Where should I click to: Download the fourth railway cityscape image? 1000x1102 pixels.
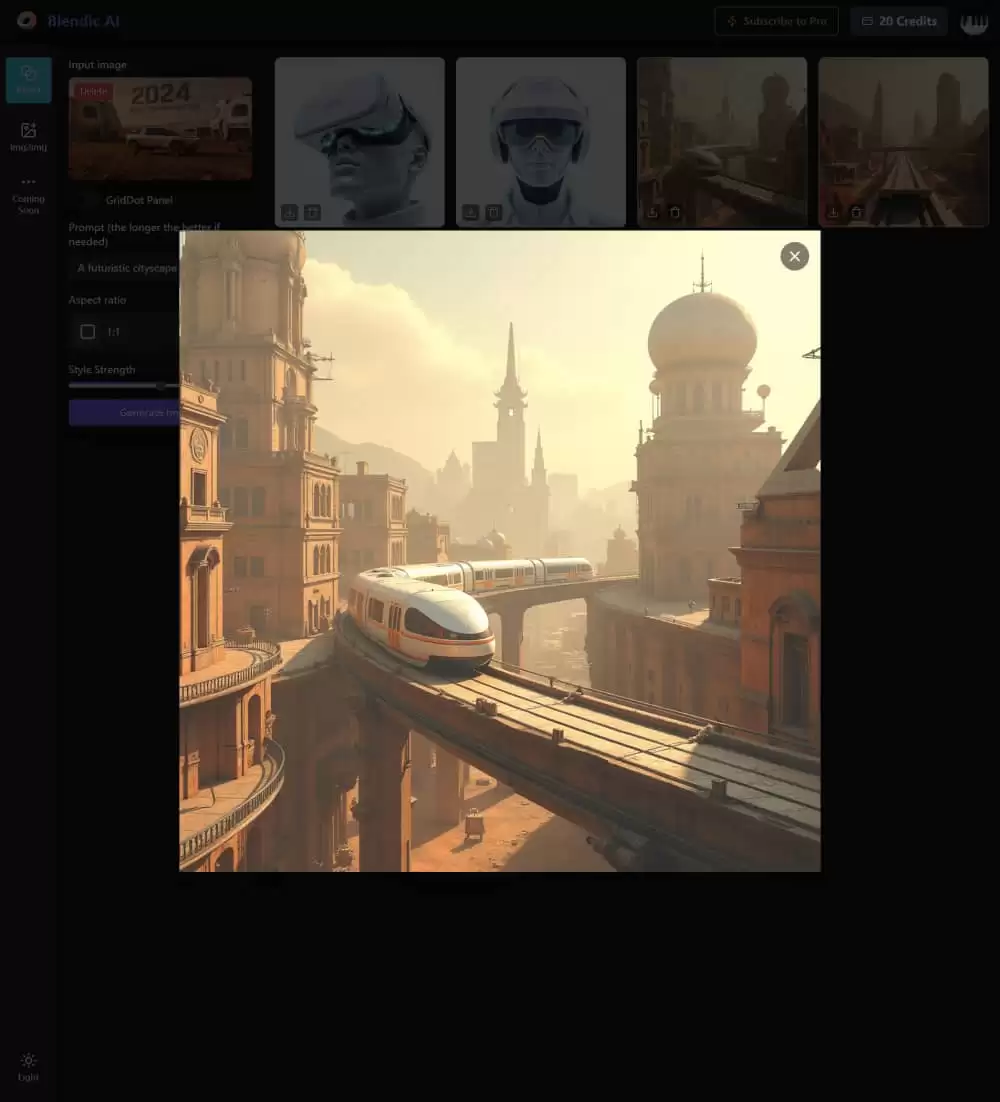coord(833,212)
